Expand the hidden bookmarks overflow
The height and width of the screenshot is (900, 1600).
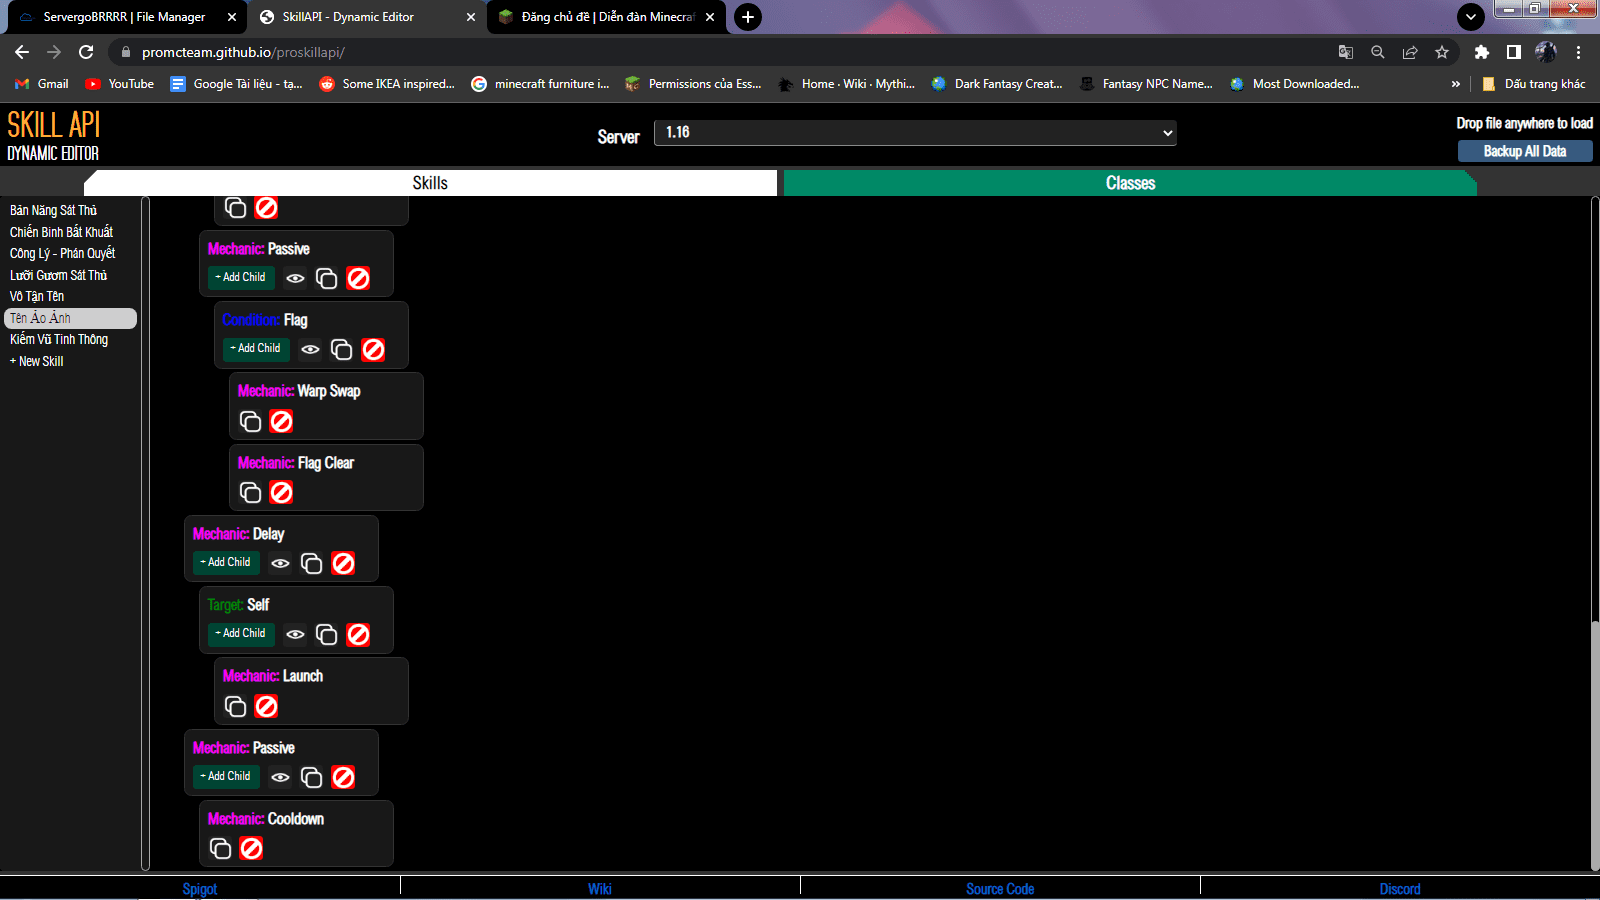point(1455,84)
